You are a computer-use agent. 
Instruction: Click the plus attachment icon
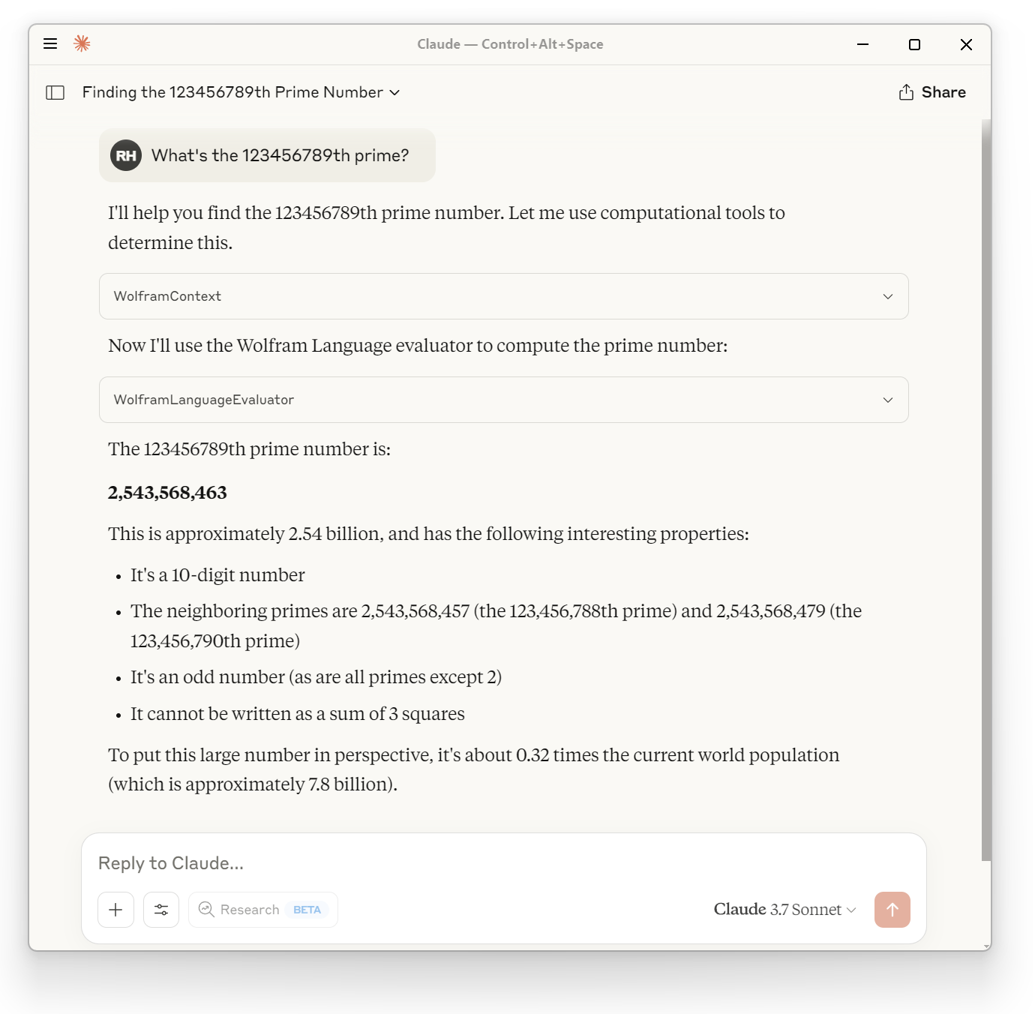(x=116, y=910)
